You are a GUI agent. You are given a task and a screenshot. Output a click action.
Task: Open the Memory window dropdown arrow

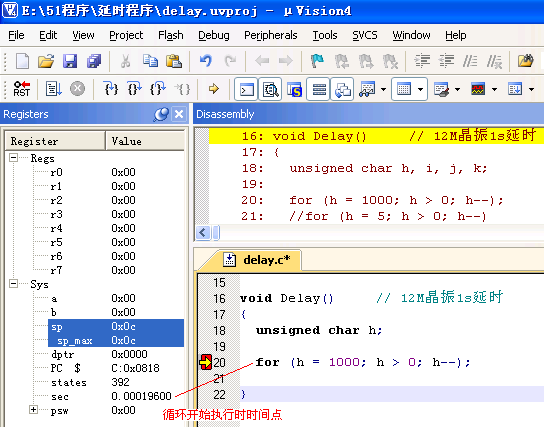coord(420,89)
